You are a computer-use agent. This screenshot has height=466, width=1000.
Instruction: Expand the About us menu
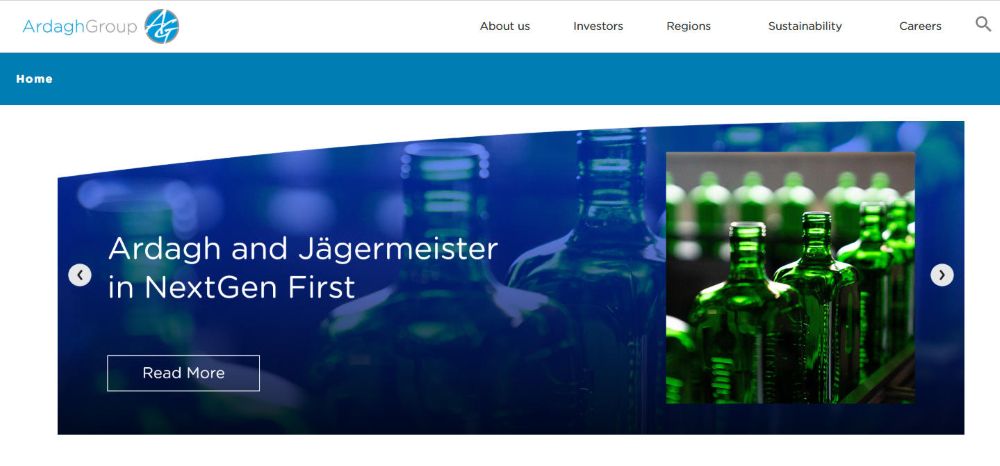(x=504, y=26)
